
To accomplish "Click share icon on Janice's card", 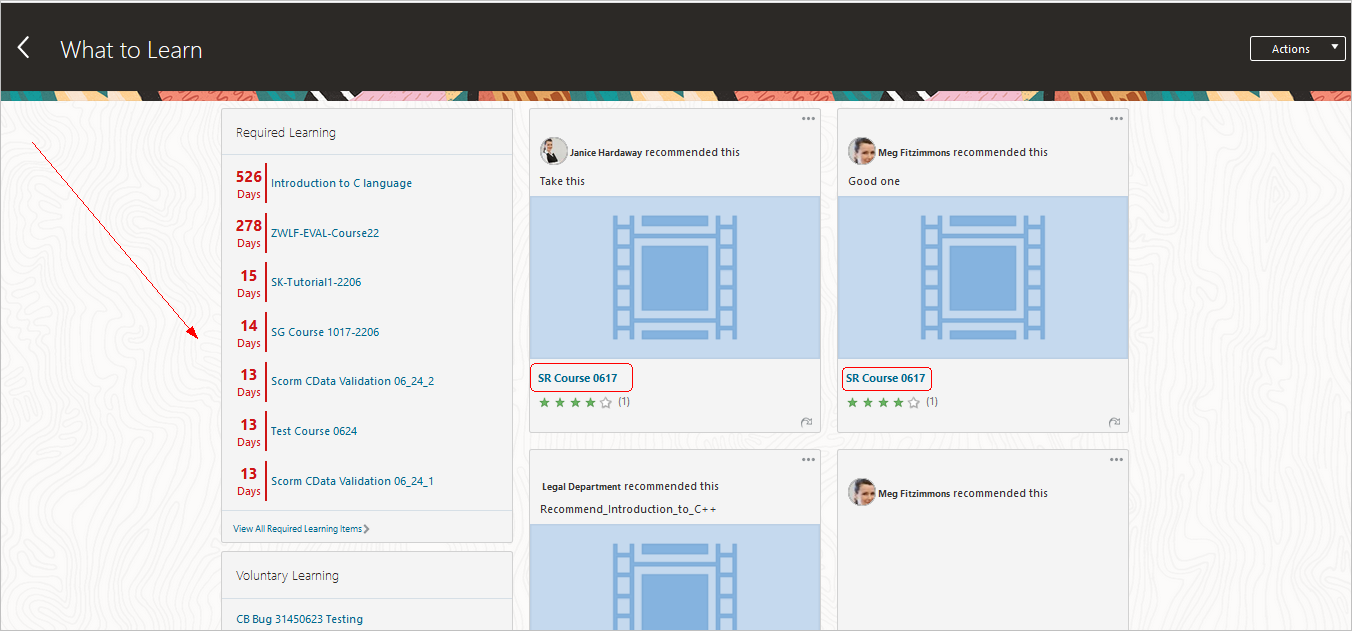I will pos(806,422).
